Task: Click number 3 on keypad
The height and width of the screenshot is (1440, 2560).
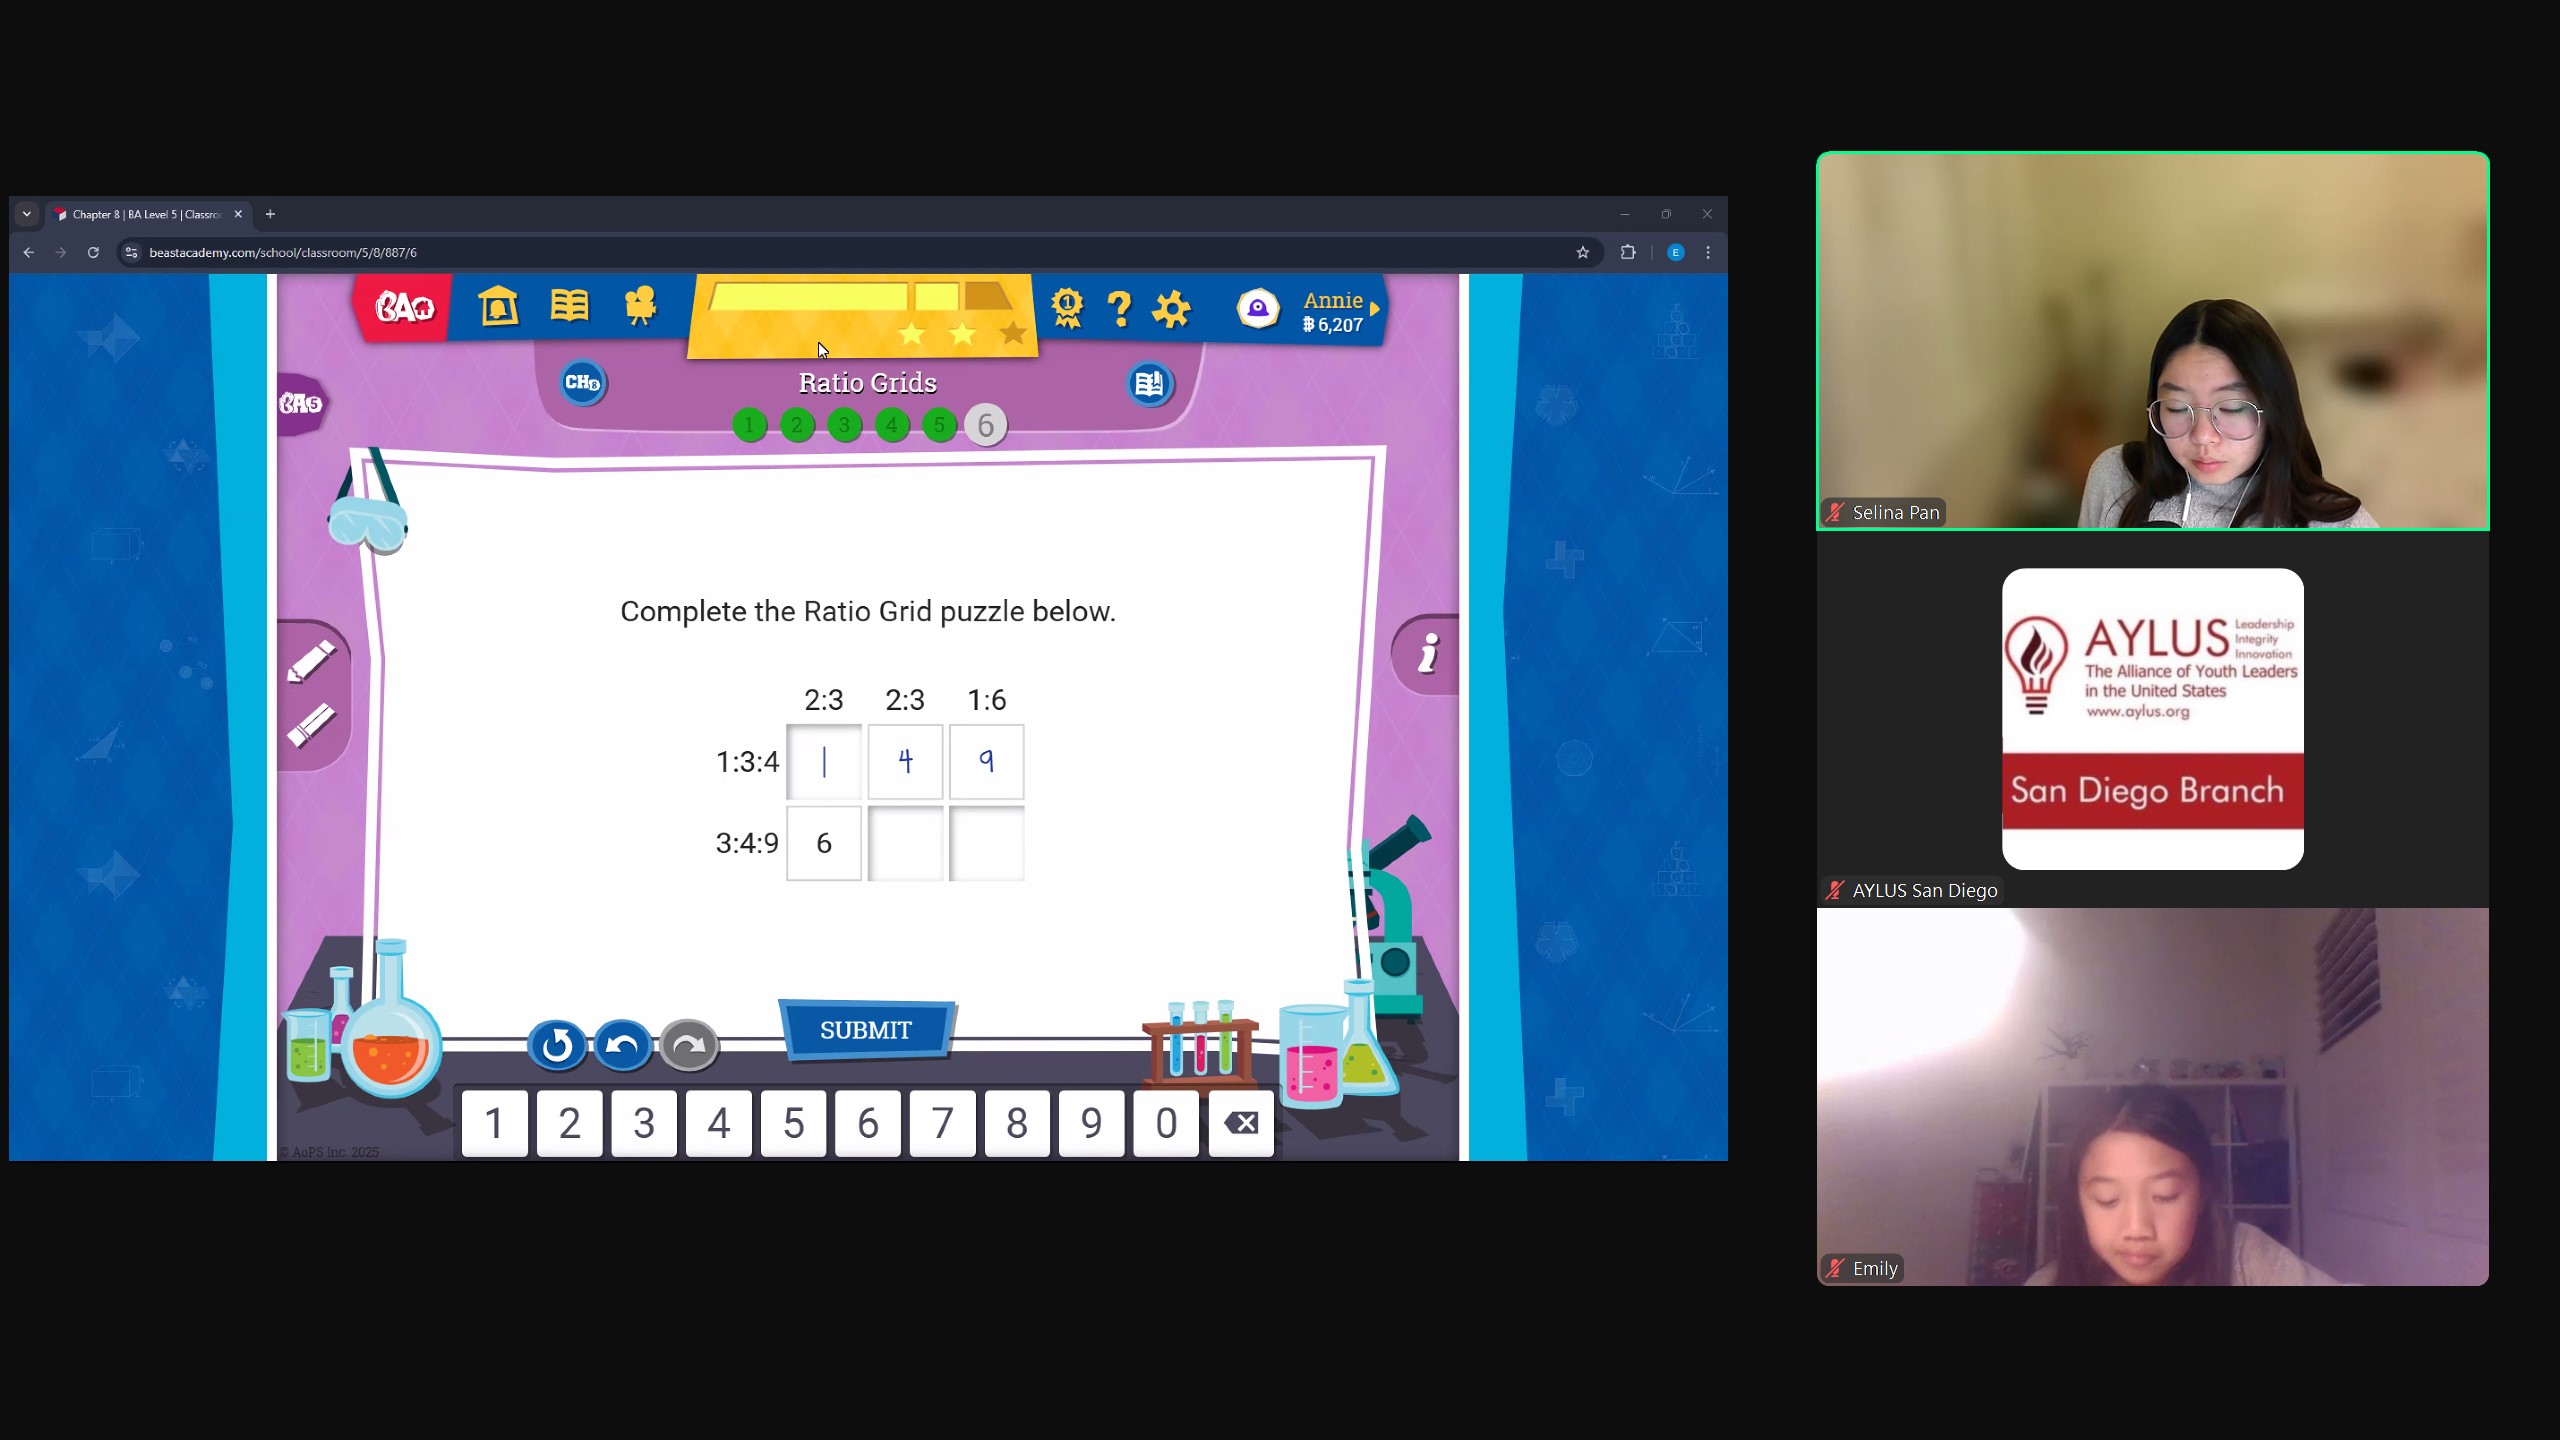Action: pyautogui.click(x=644, y=1123)
